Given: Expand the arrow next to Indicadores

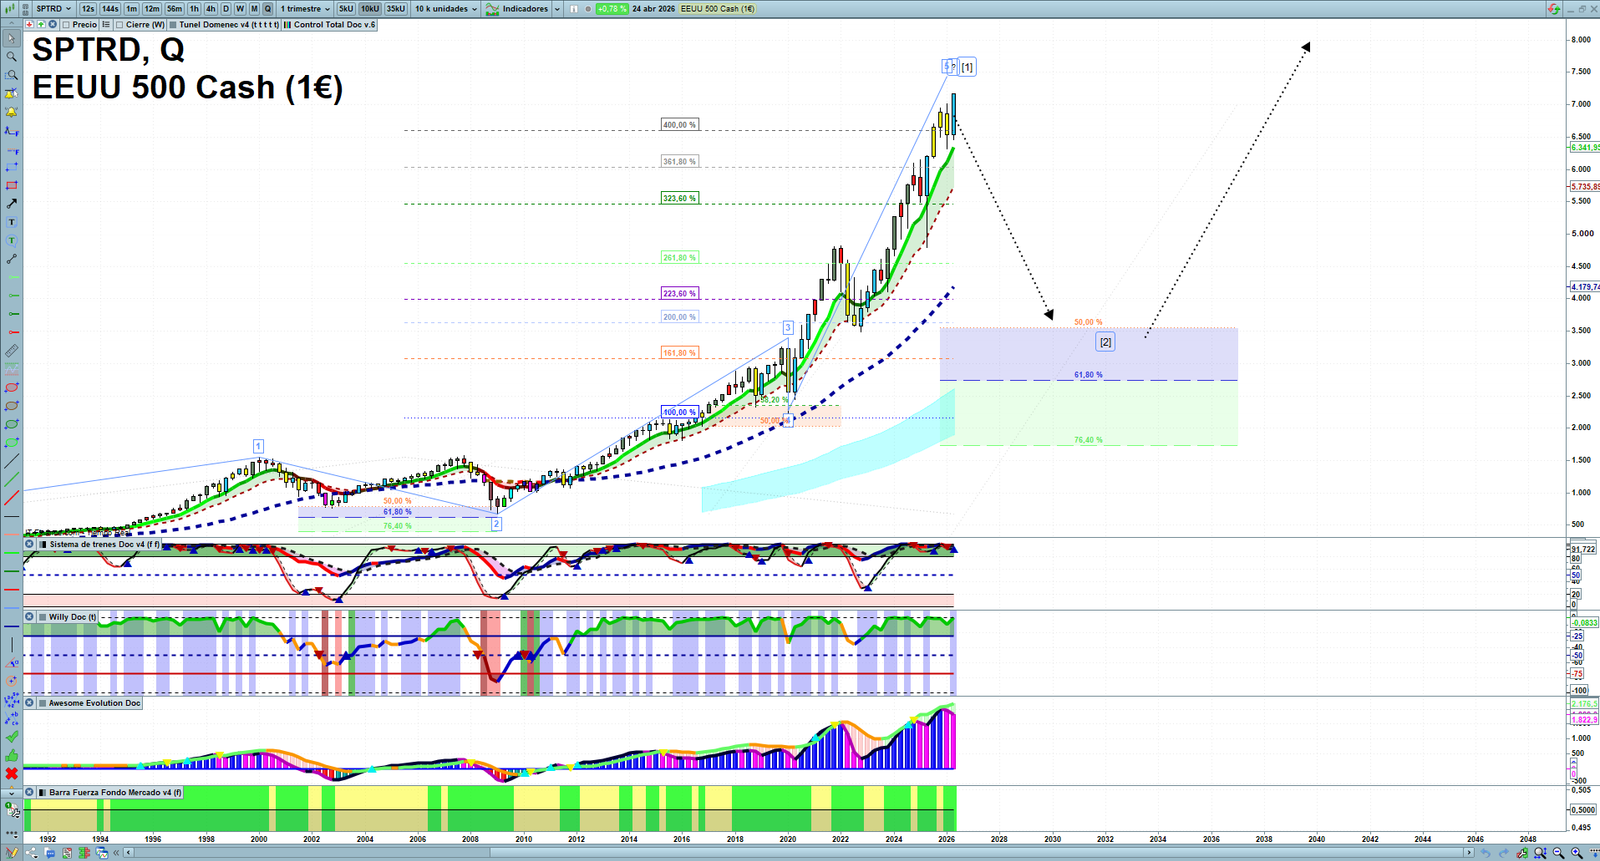Looking at the screenshot, I should [557, 9].
